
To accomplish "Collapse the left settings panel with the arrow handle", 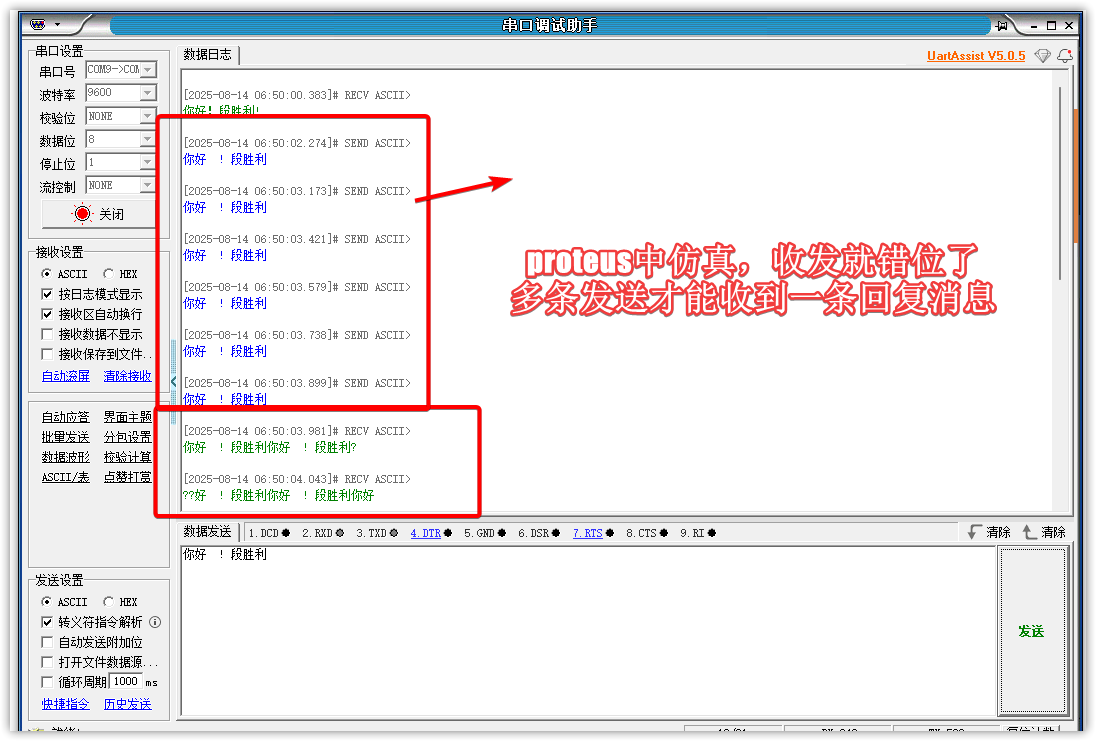I will pos(173,382).
